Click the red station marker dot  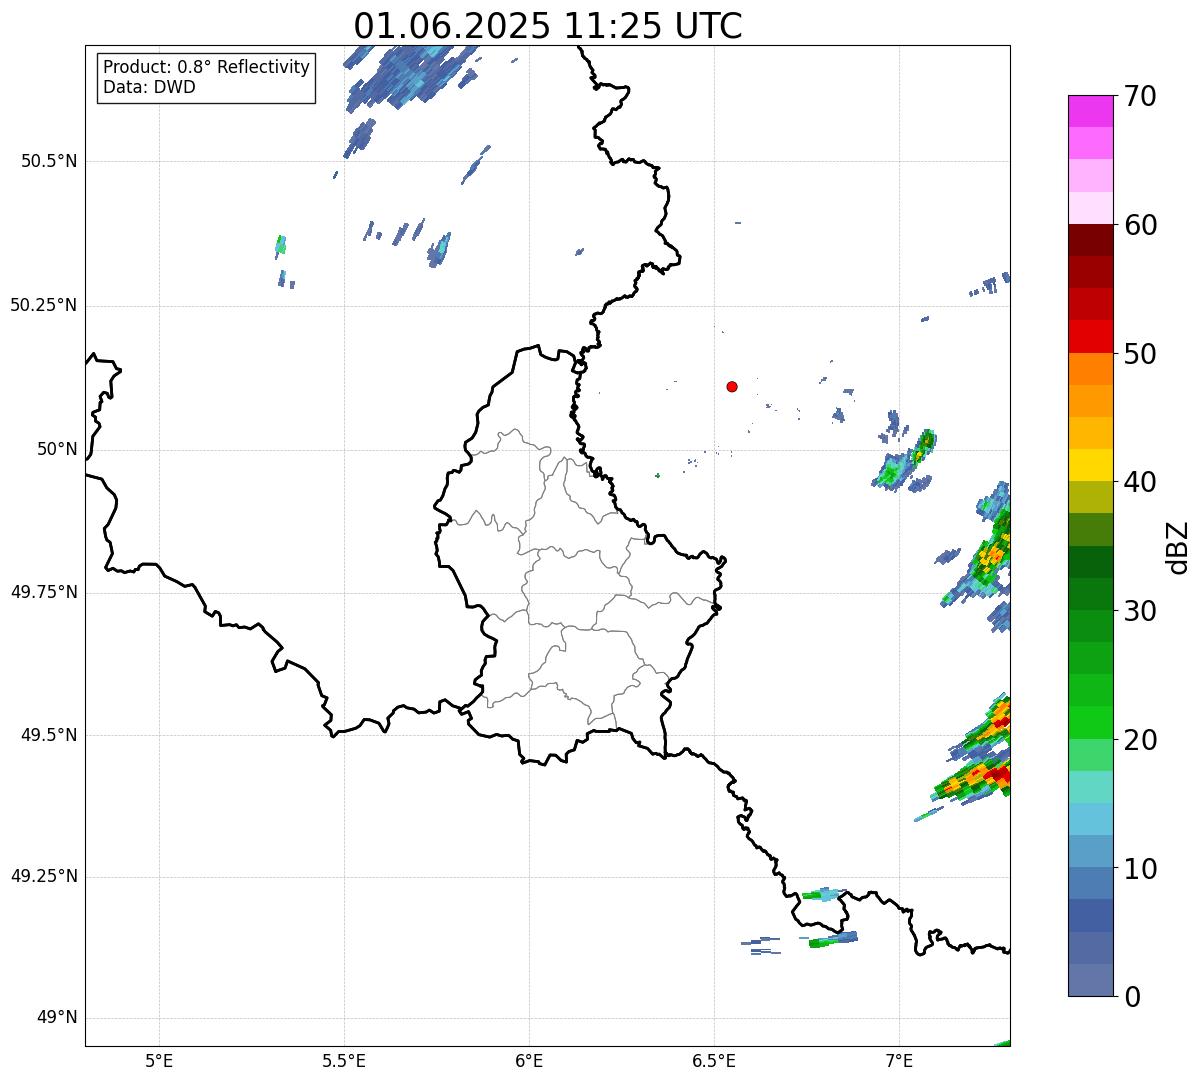(732, 386)
